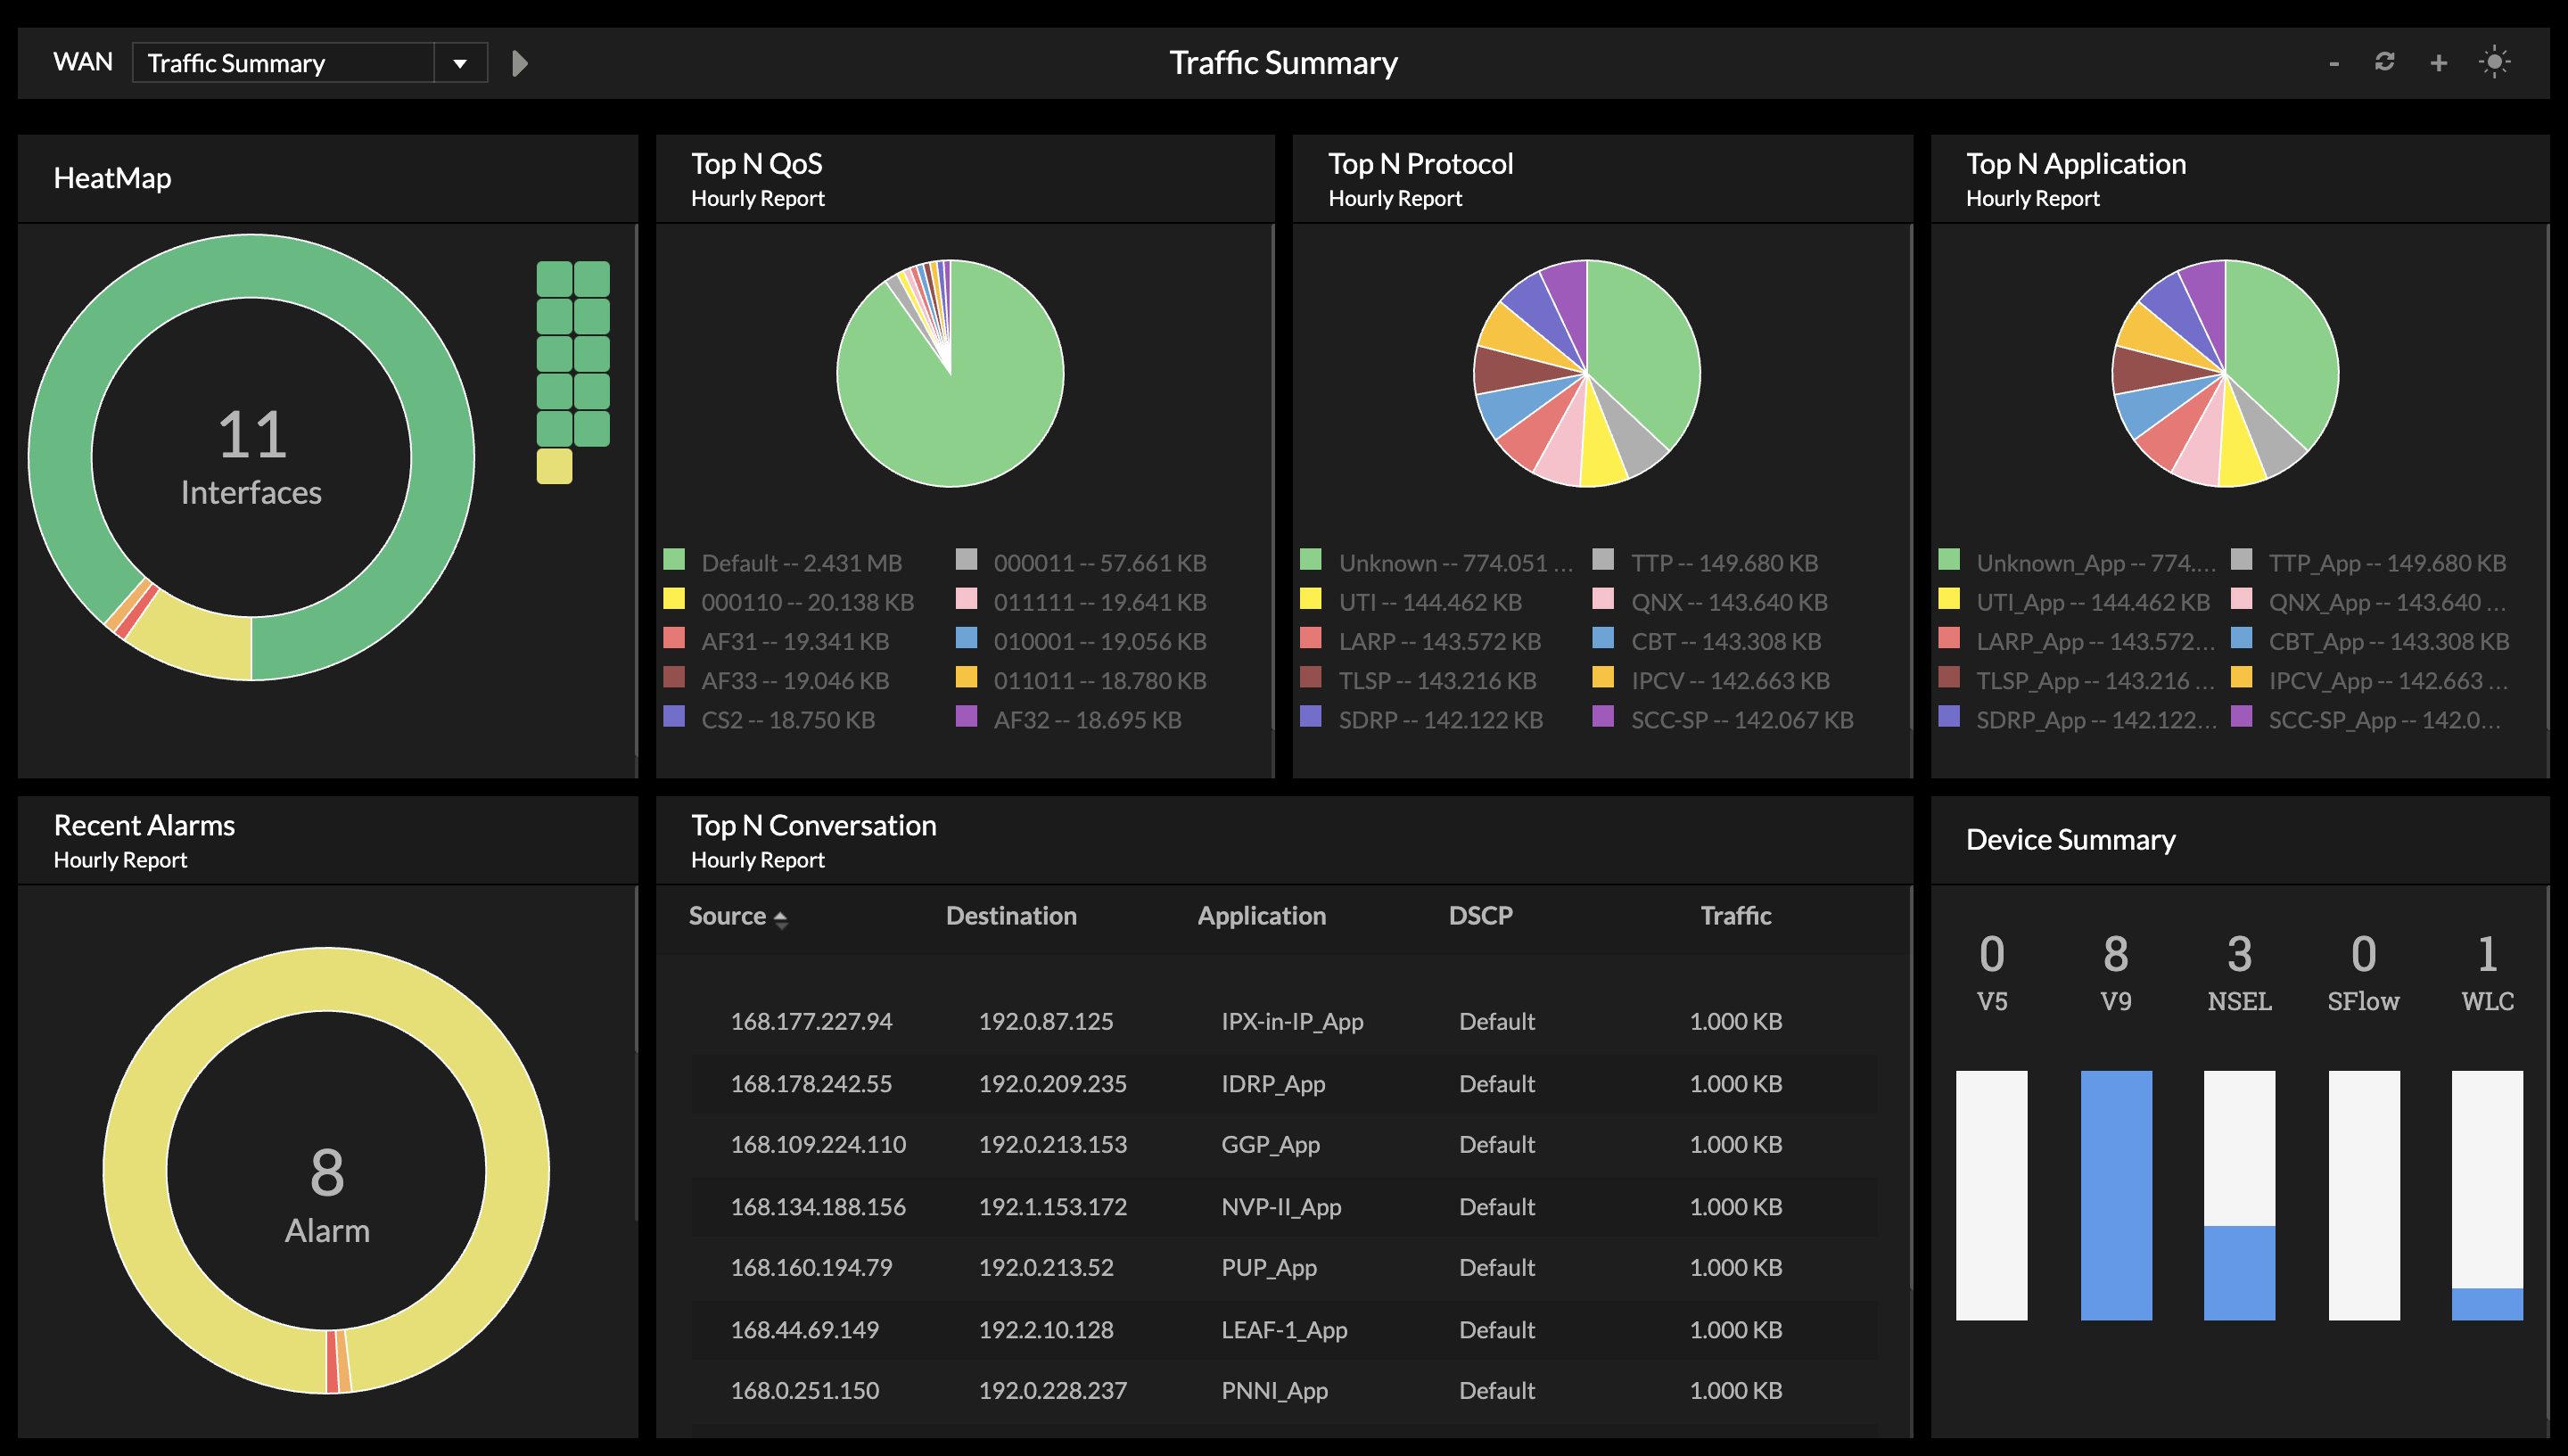This screenshot has height=1456, width=2568.
Task: Click the AF31 QoS legend swatch
Action: pos(674,638)
